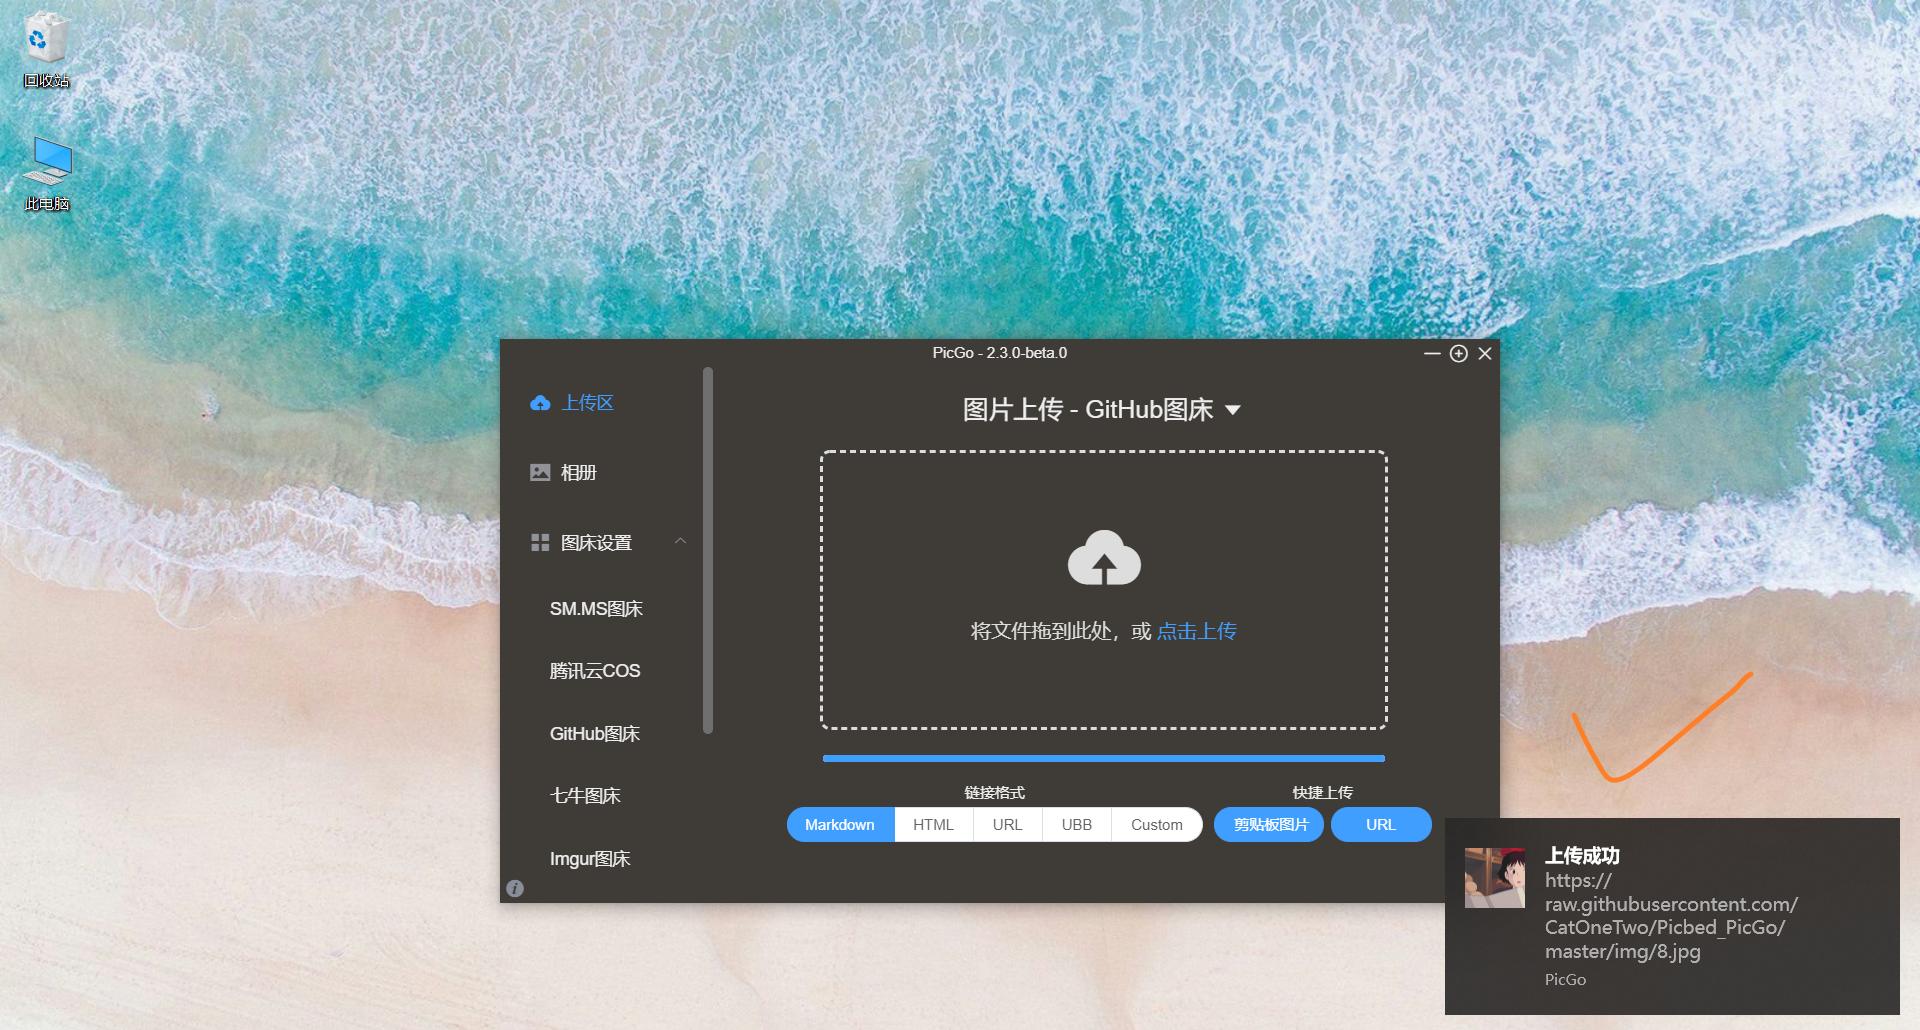Image resolution: width=1920 pixels, height=1030 pixels.
Task: Choose HTML link format
Action: click(933, 825)
